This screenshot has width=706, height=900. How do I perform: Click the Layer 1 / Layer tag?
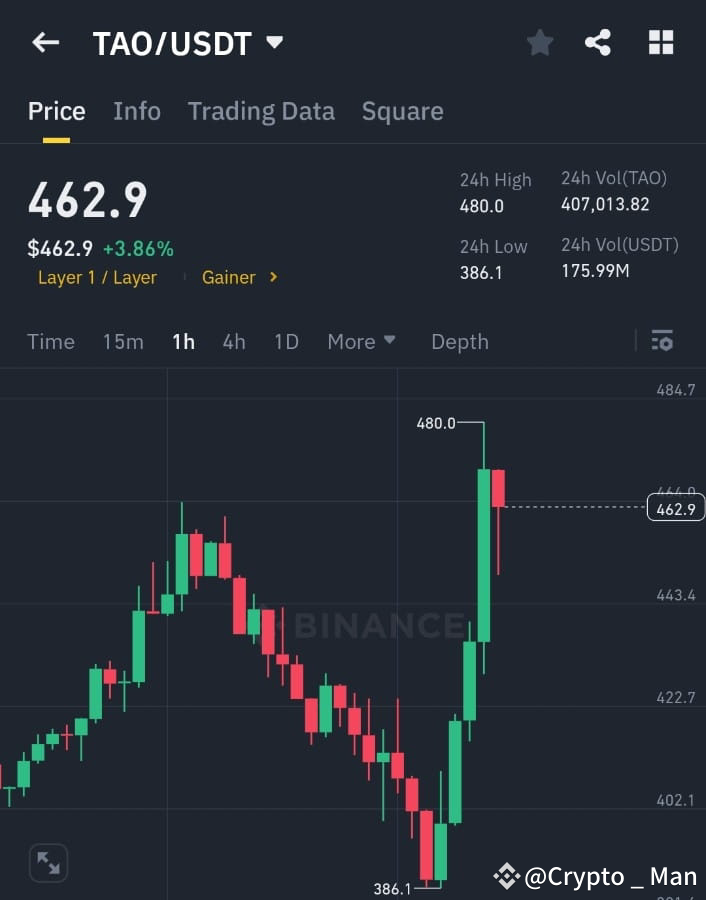tap(97, 277)
